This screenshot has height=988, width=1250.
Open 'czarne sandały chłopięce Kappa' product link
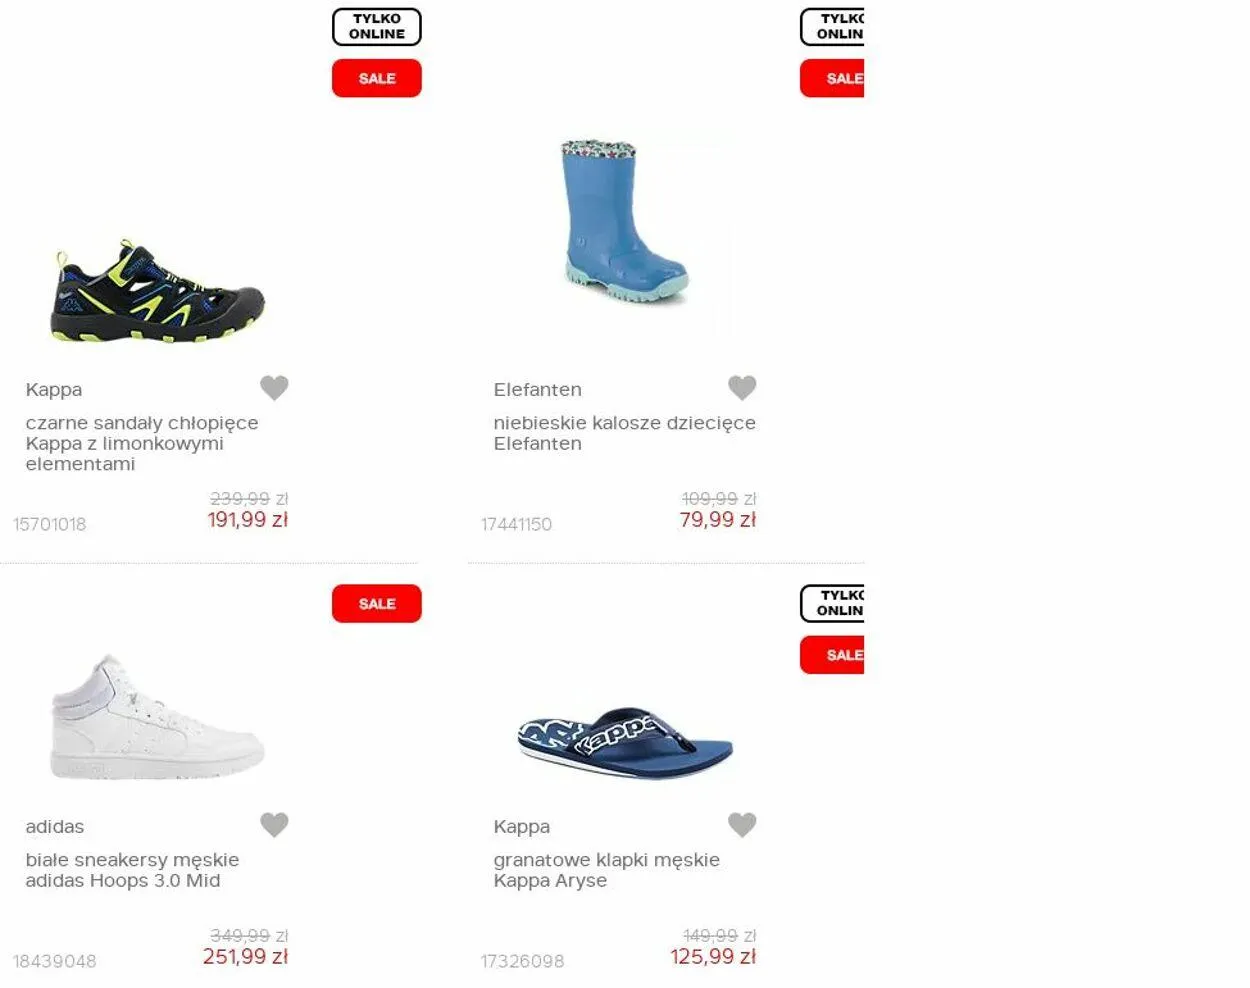tap(142, 443)
